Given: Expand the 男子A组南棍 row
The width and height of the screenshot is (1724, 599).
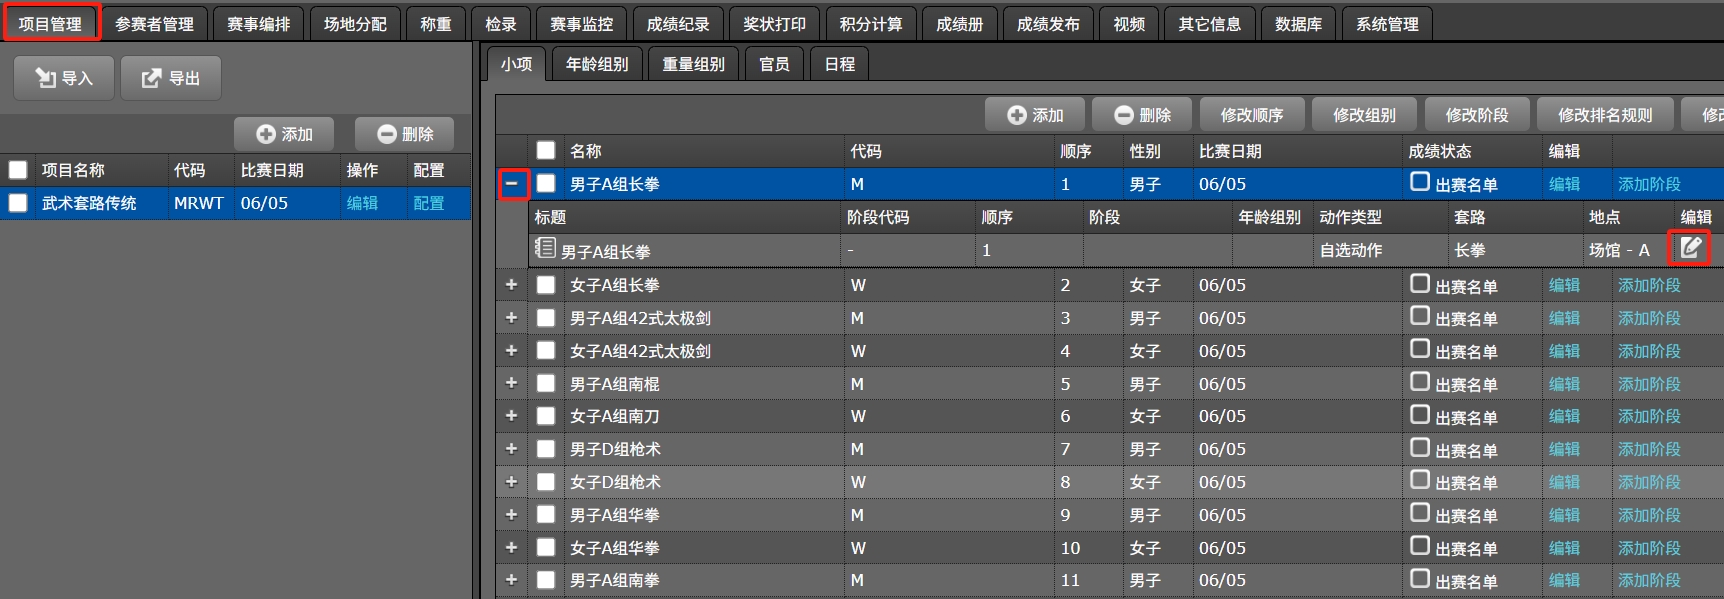Looking at the screenshot, I should click(x=511, y=383).
